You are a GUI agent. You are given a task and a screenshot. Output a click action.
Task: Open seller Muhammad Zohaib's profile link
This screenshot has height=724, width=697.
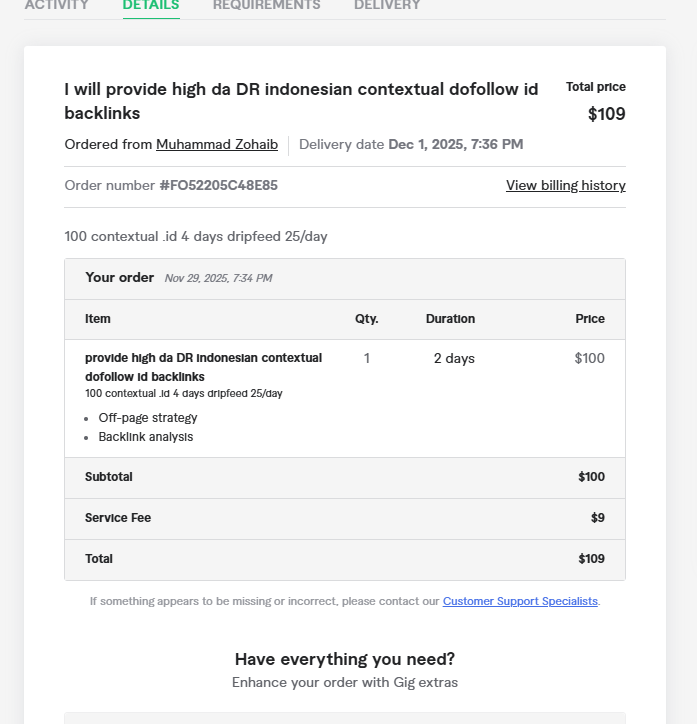(217, 144)
